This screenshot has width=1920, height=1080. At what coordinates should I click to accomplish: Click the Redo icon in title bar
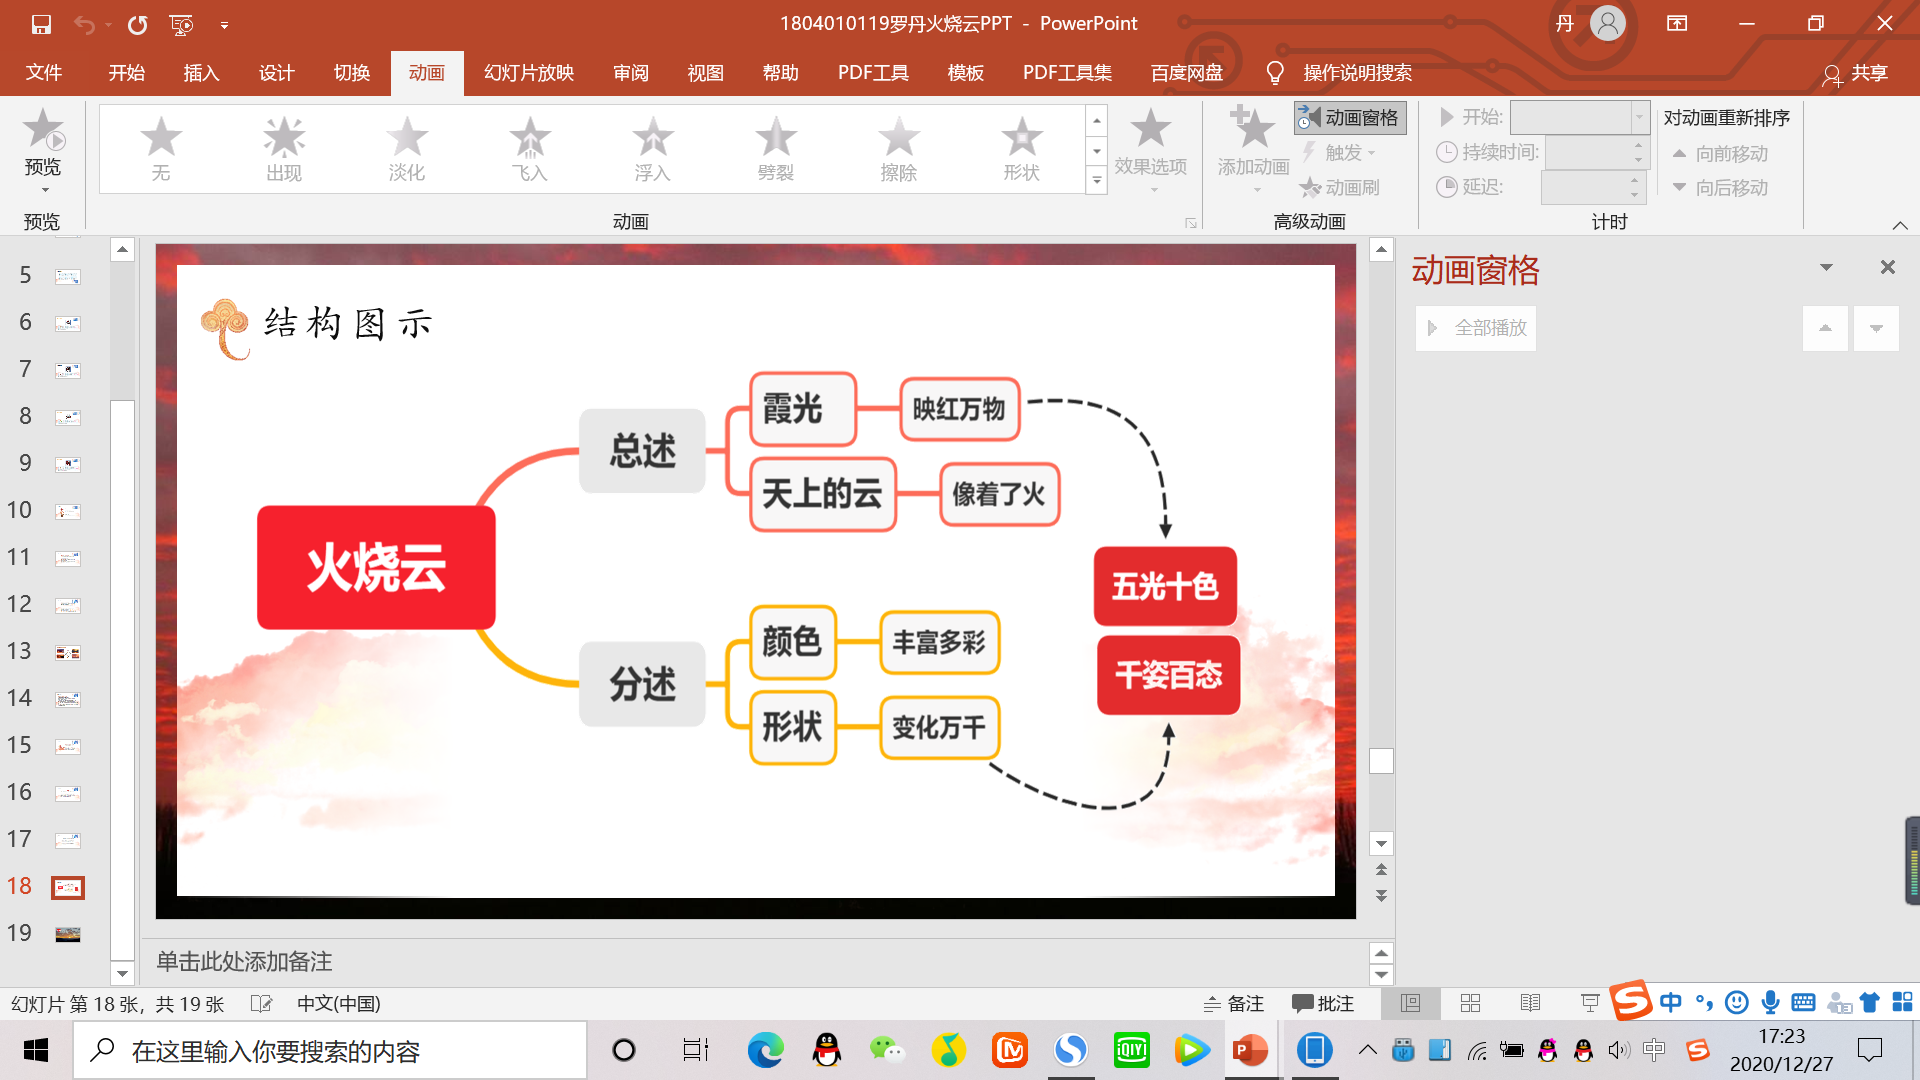click(x=137, y=24)
